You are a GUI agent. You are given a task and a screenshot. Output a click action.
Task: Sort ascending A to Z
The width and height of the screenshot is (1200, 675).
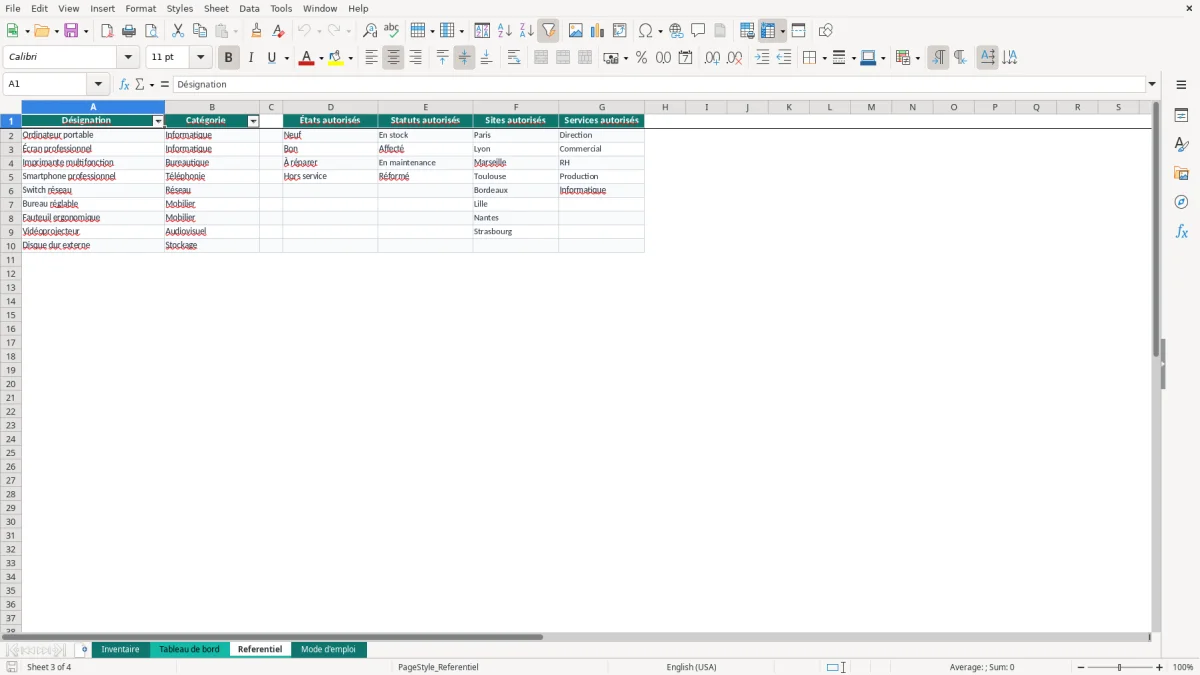pyautogui.click(x=505, y=30)
